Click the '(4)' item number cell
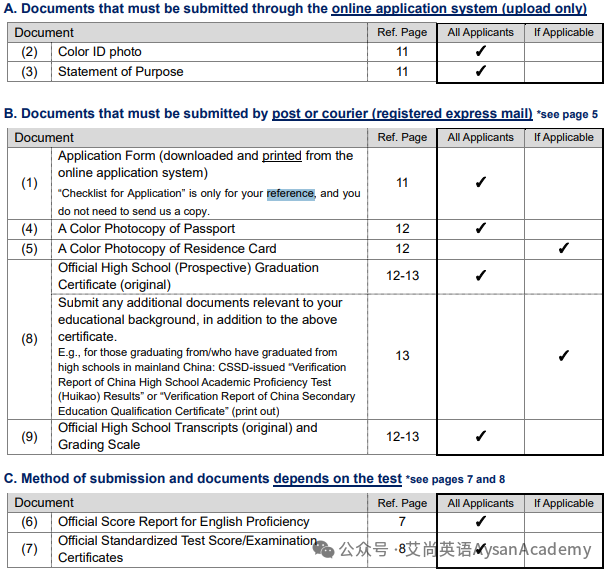Viewport: 609px width, 573px height. click(x=29, y=229)
